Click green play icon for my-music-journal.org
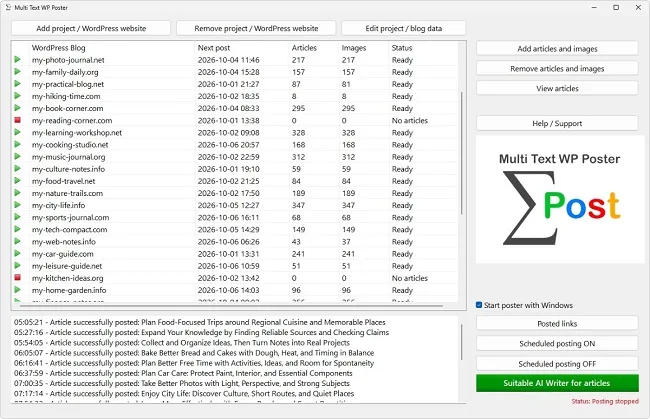This screenshot has height=419, width=650. [17, 156]
